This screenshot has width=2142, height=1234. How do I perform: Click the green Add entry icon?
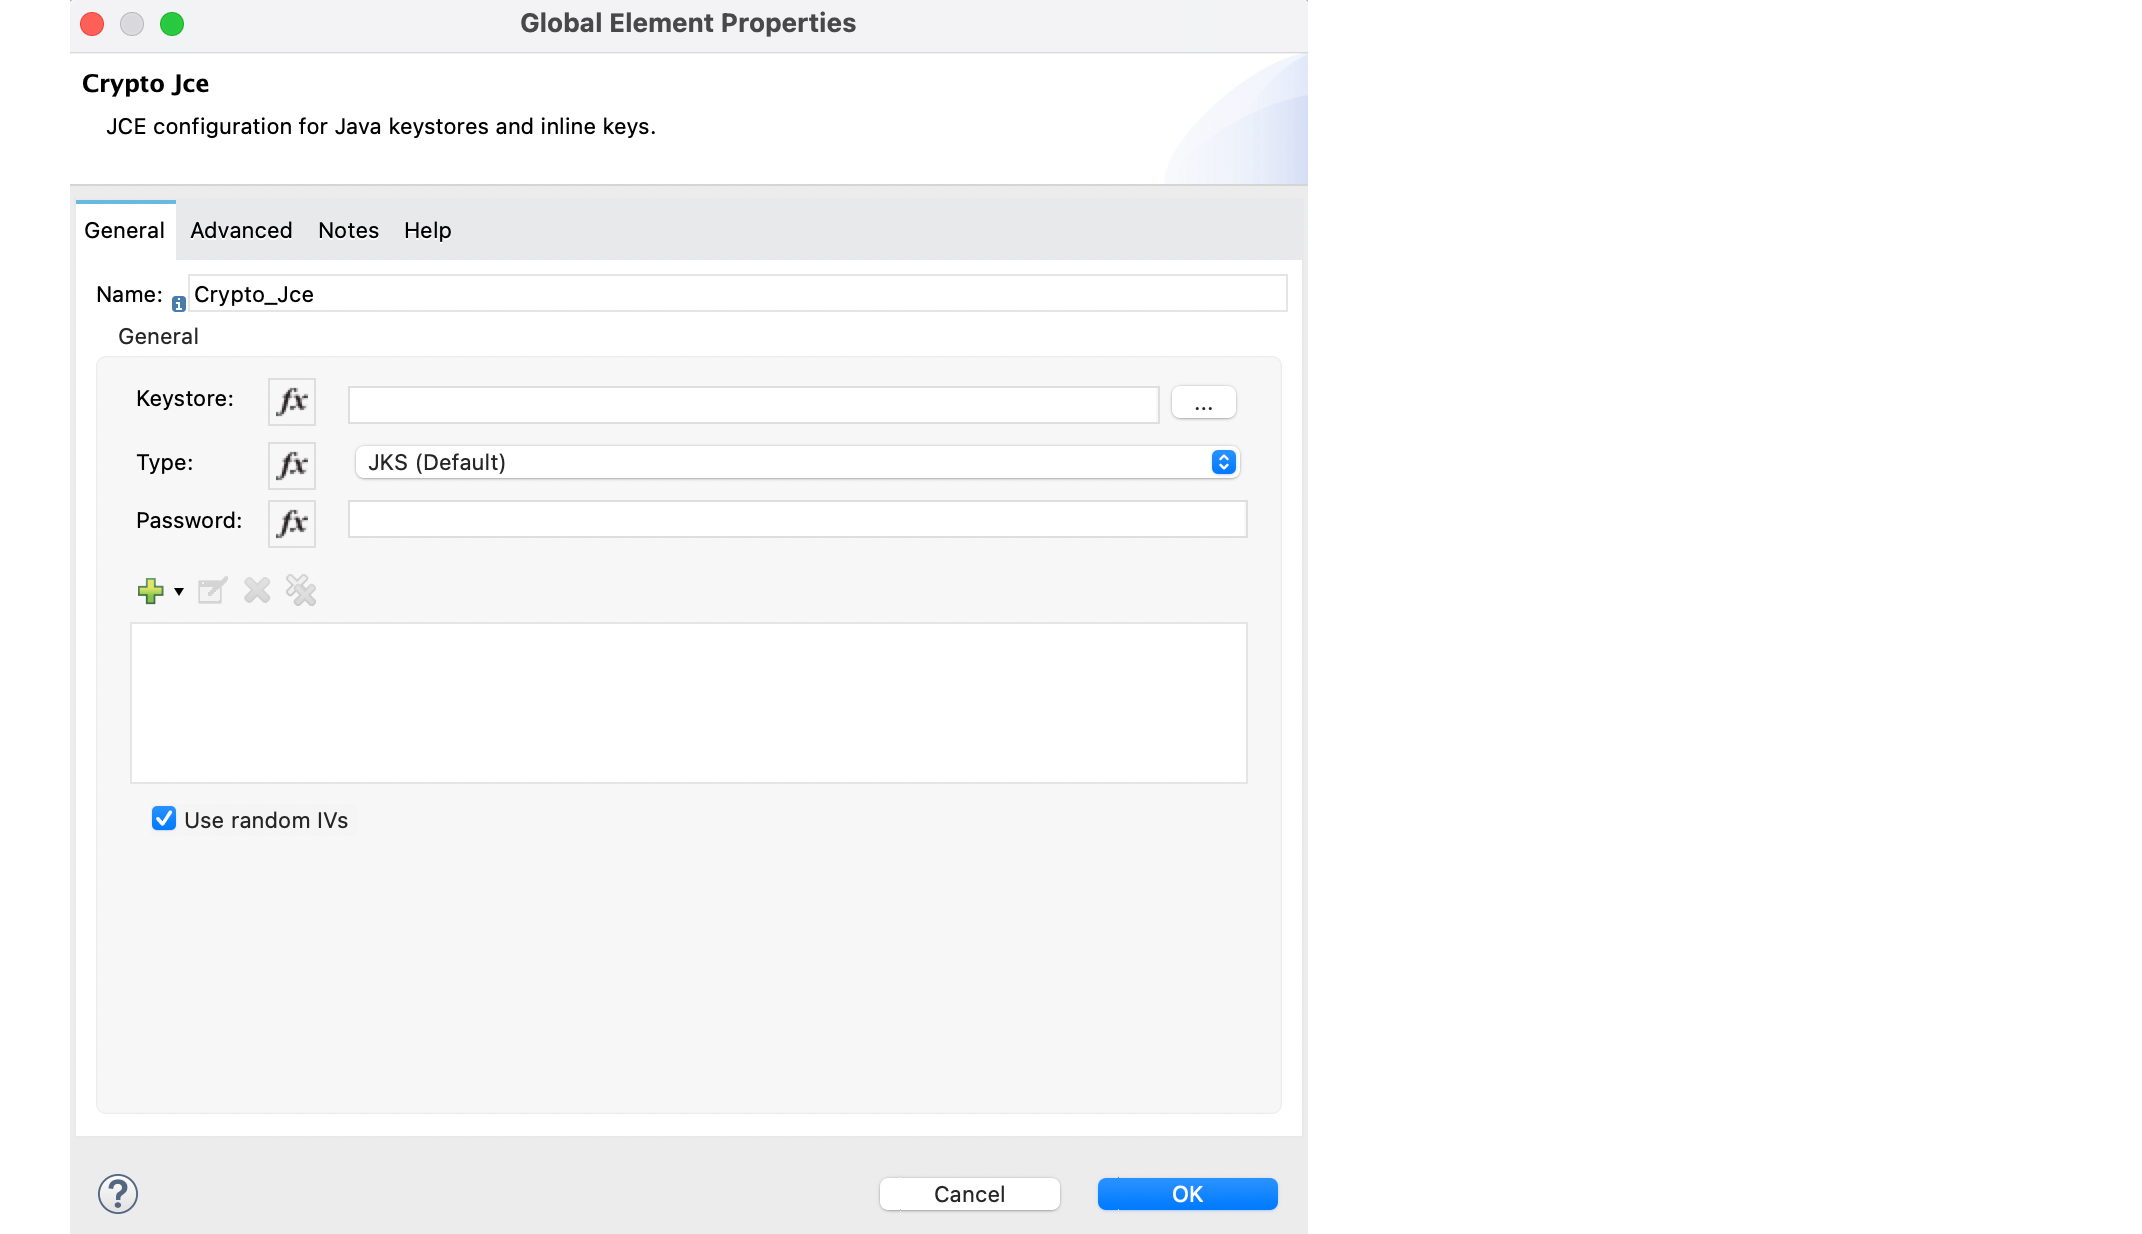click(x=149, y=590)
